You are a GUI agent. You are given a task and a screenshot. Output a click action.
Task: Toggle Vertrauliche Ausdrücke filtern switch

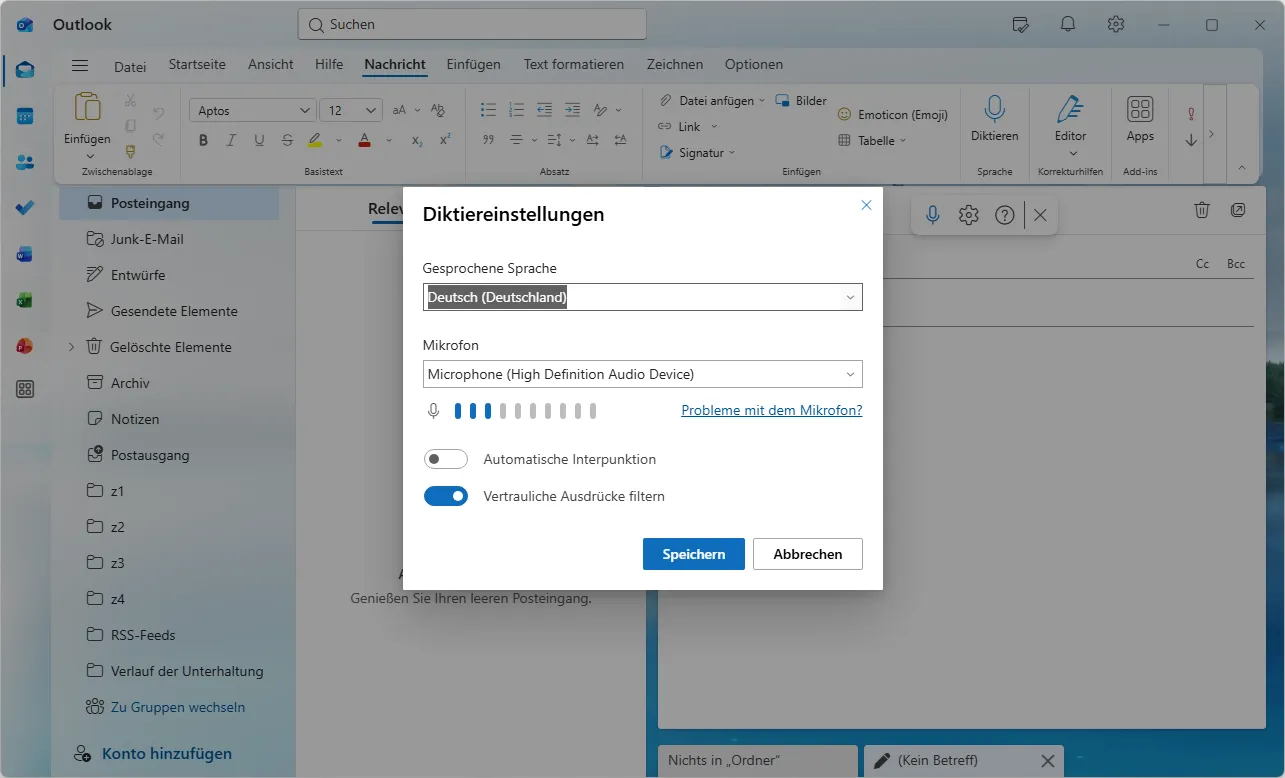[x=446, y=496]
